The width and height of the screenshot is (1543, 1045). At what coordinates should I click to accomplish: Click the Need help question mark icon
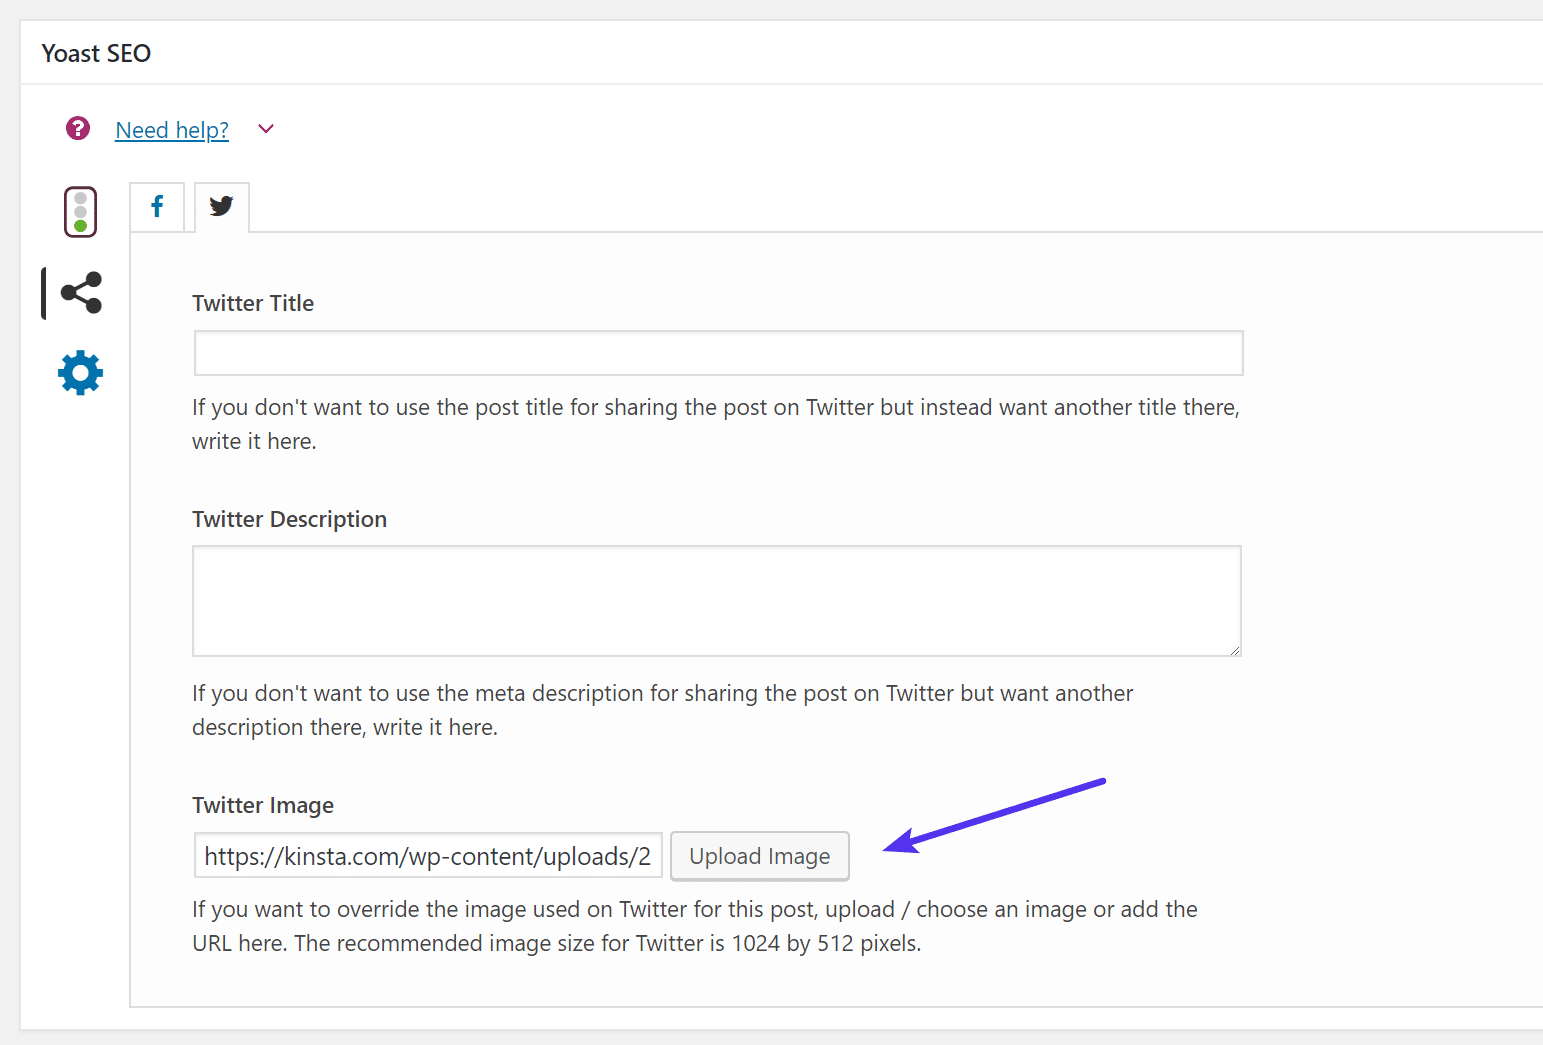coord(78,128)
